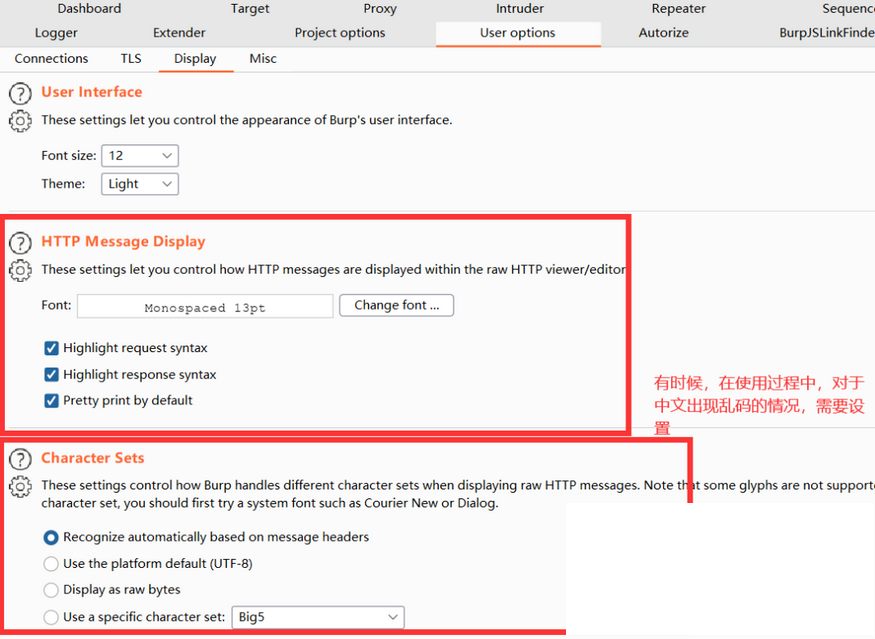Image resolution: width=875 pixels, height=639 pixels.
Task: Toggle Highlight response syntax checkbox
Action: click(51, 374)
